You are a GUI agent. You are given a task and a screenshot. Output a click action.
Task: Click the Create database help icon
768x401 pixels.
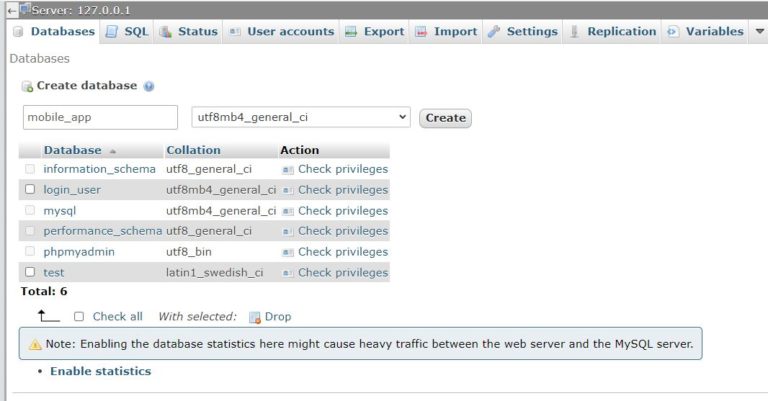[149, 87]
